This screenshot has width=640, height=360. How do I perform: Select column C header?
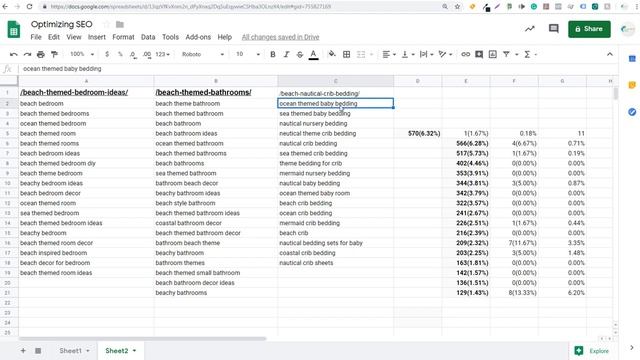(336, 81)
